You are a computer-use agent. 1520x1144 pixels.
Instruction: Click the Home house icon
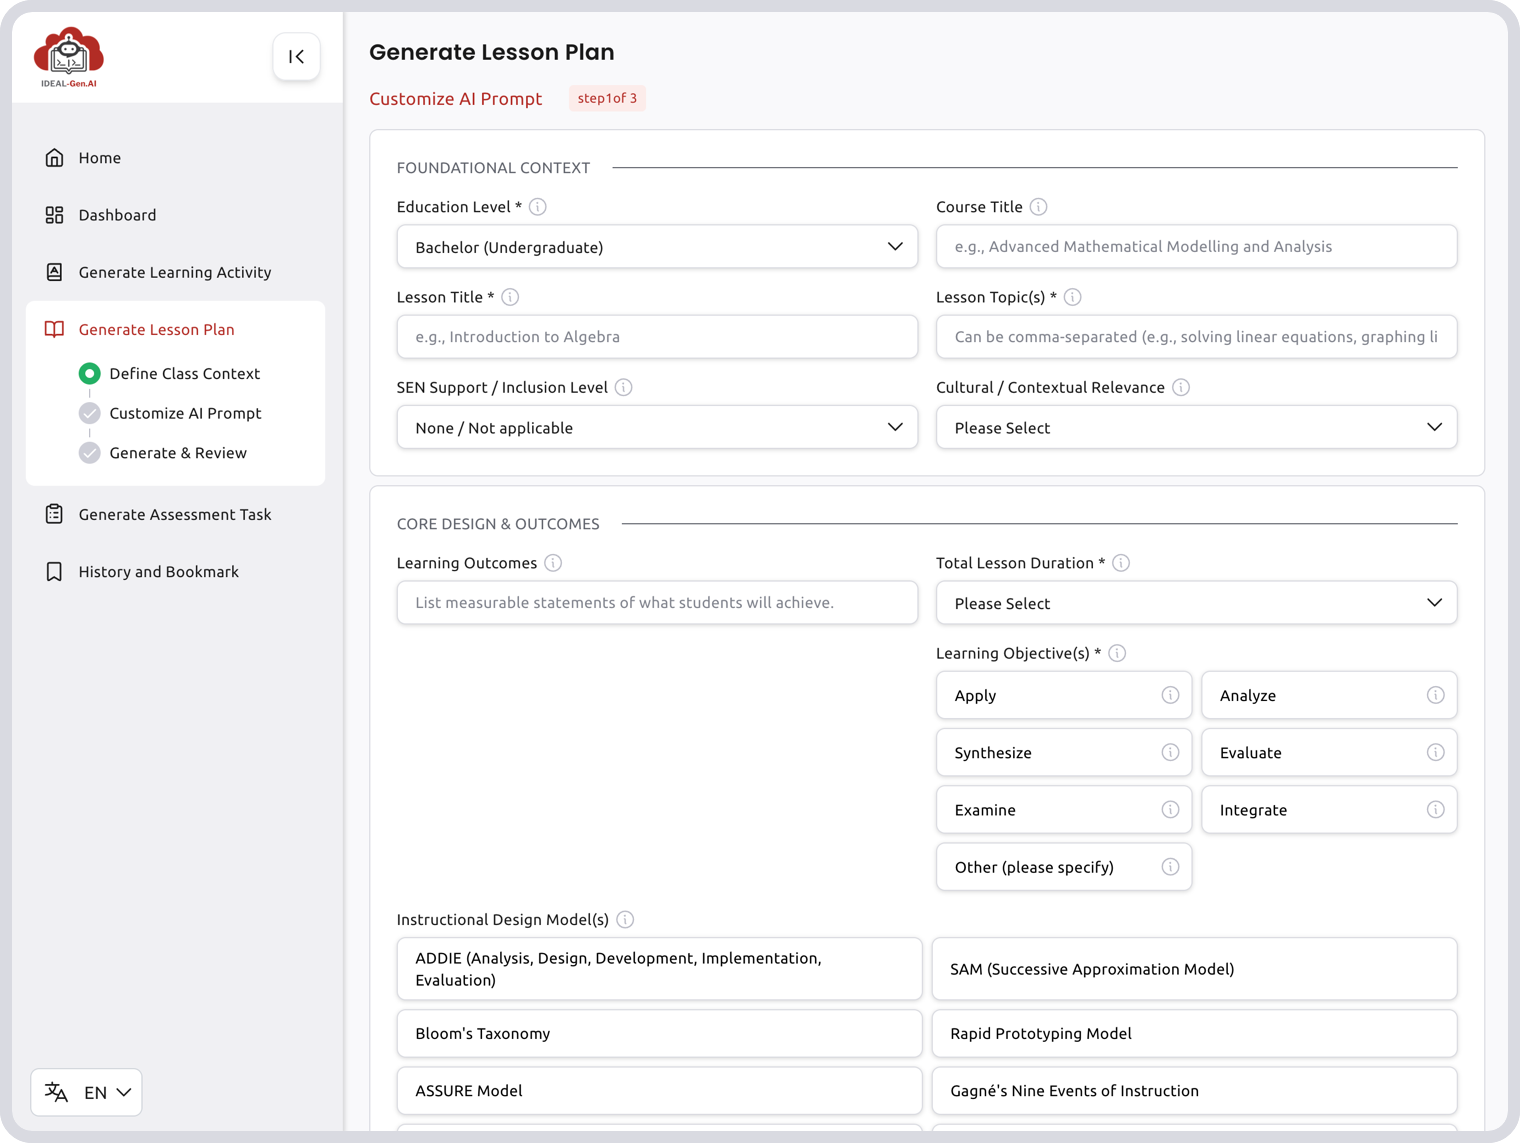pyautogui.click(x=54, y=158)
